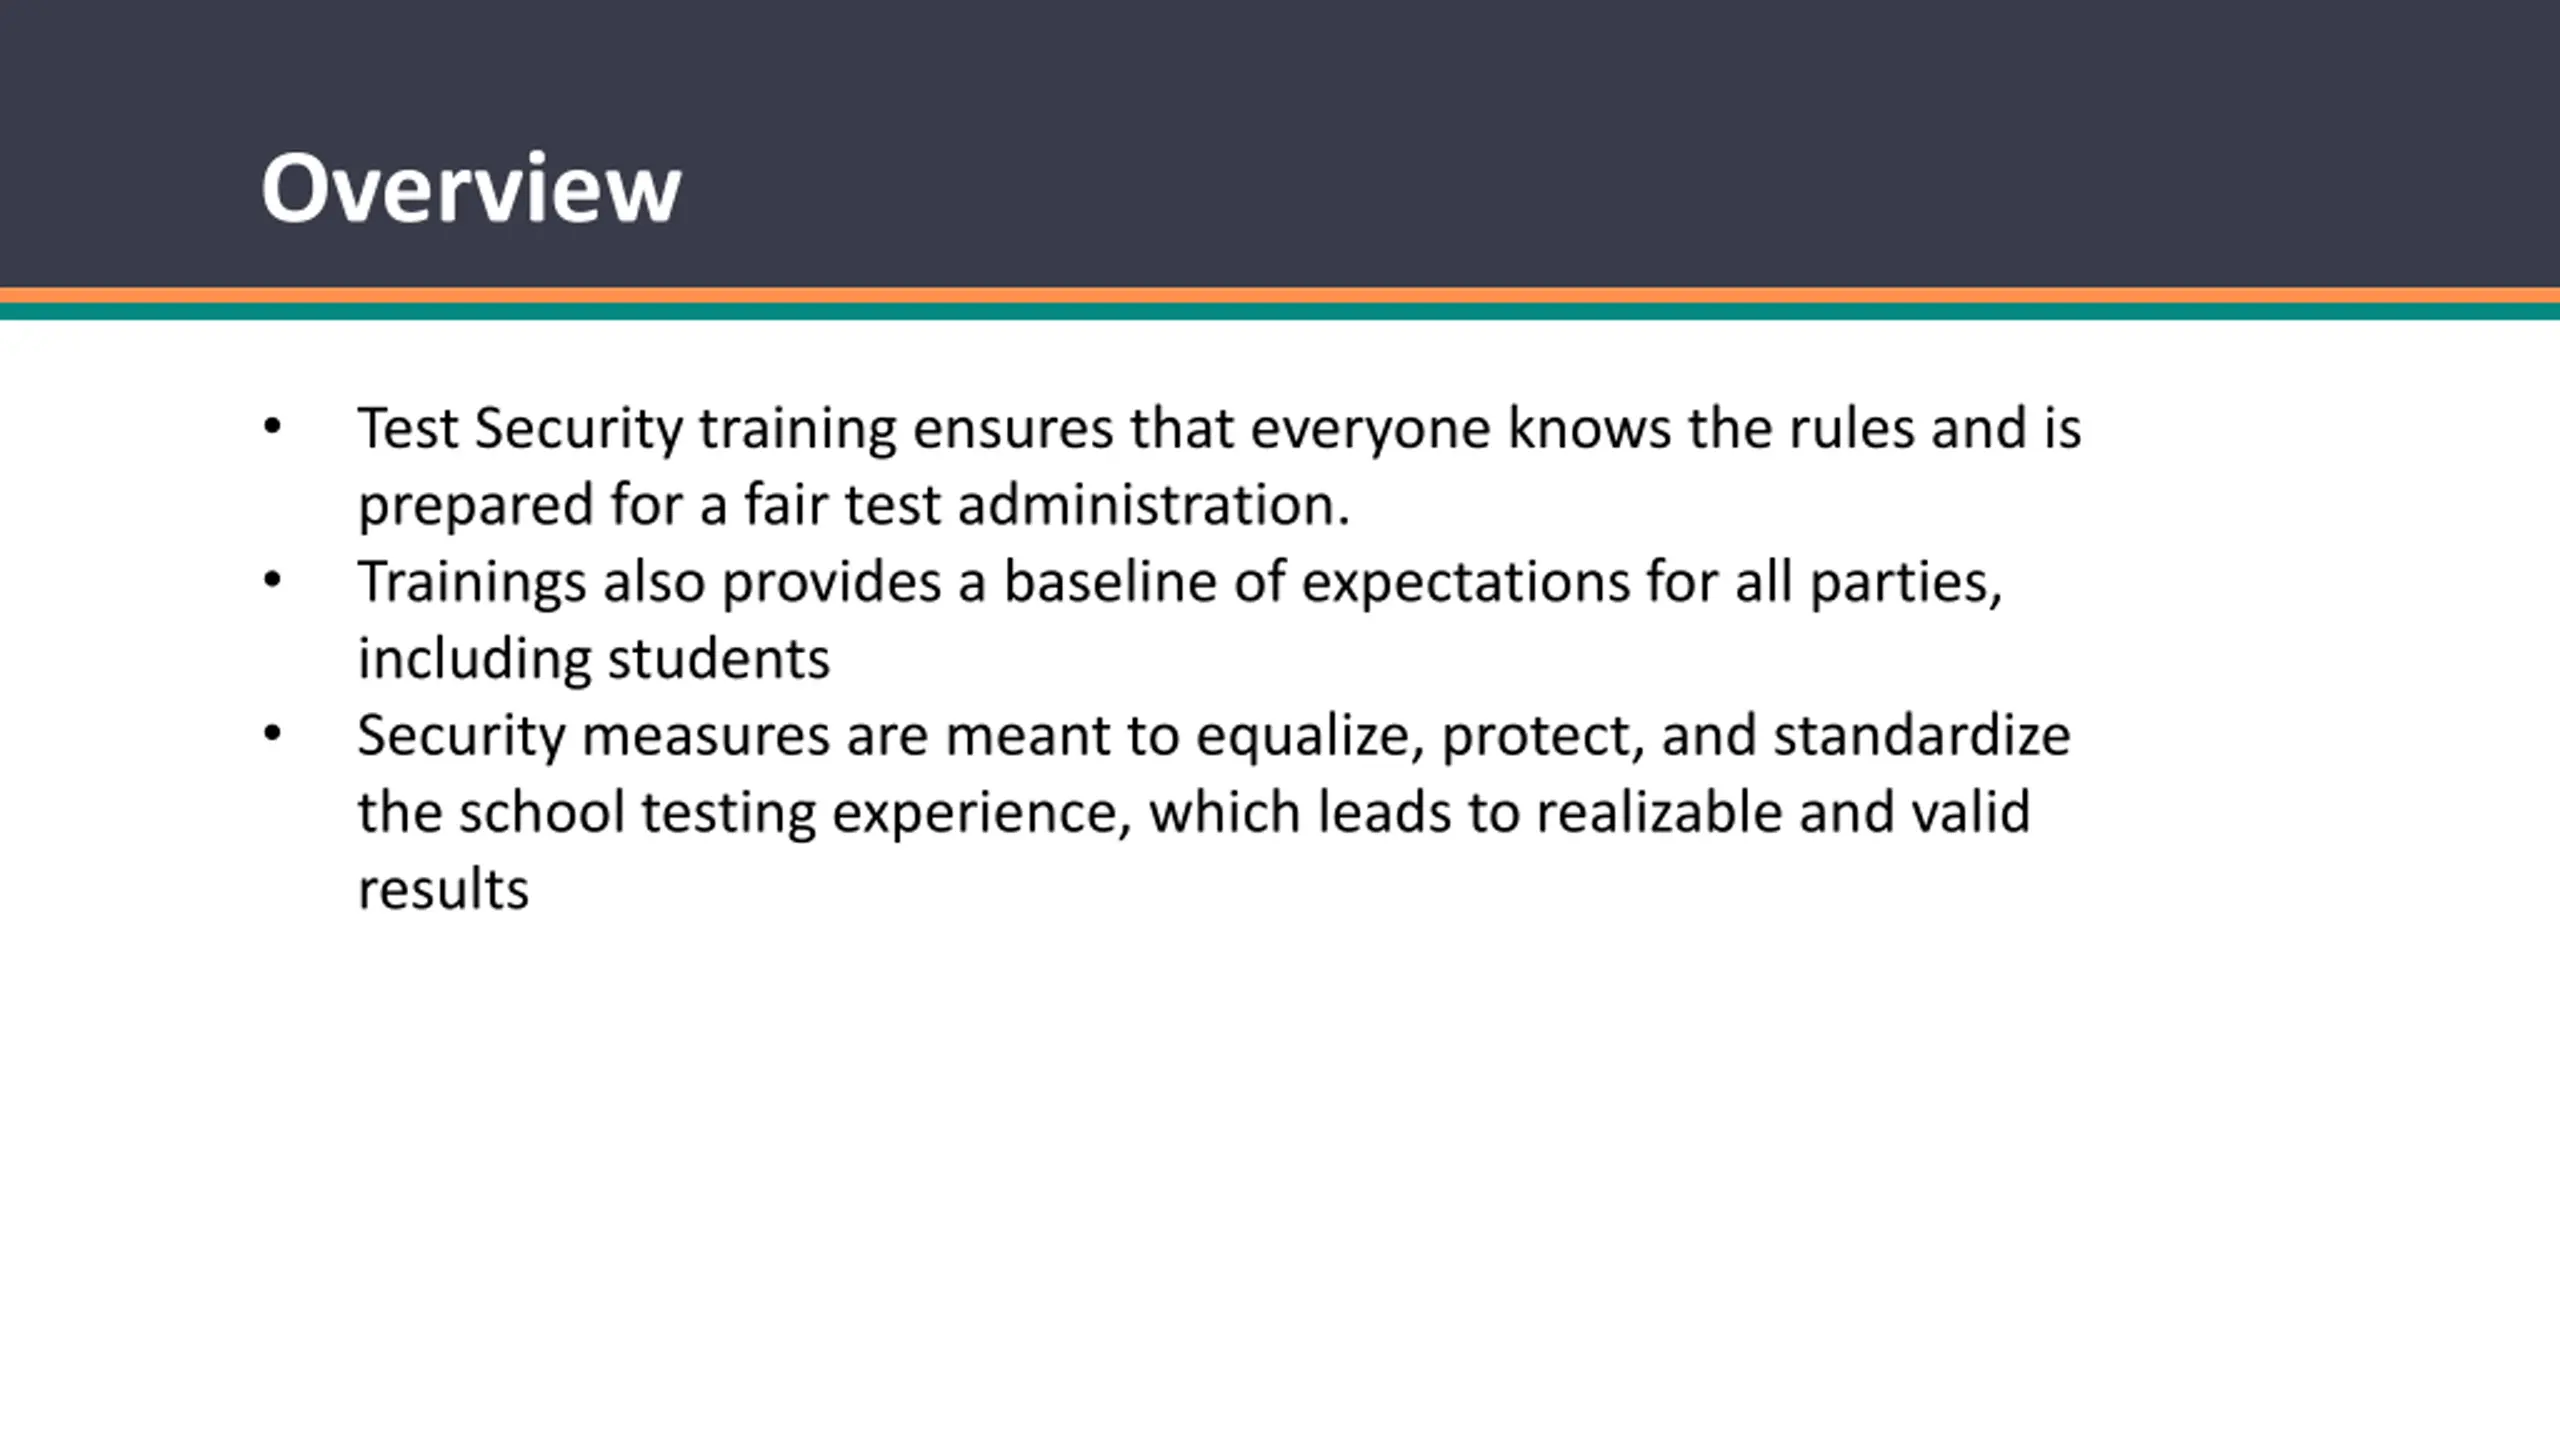Select the second bullet point marker
The height and width of the screenshot is (1440, 2560).
(x=272, y=581)
